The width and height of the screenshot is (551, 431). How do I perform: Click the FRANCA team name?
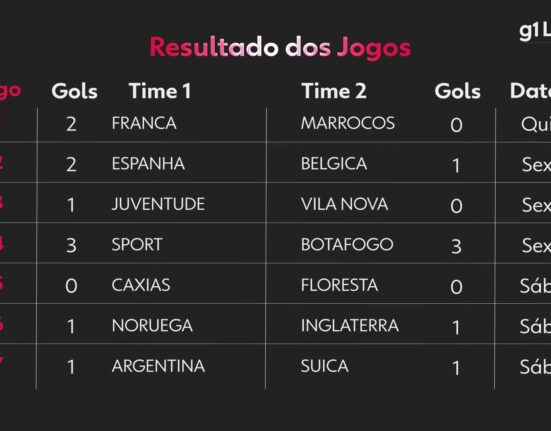(144, 123)
